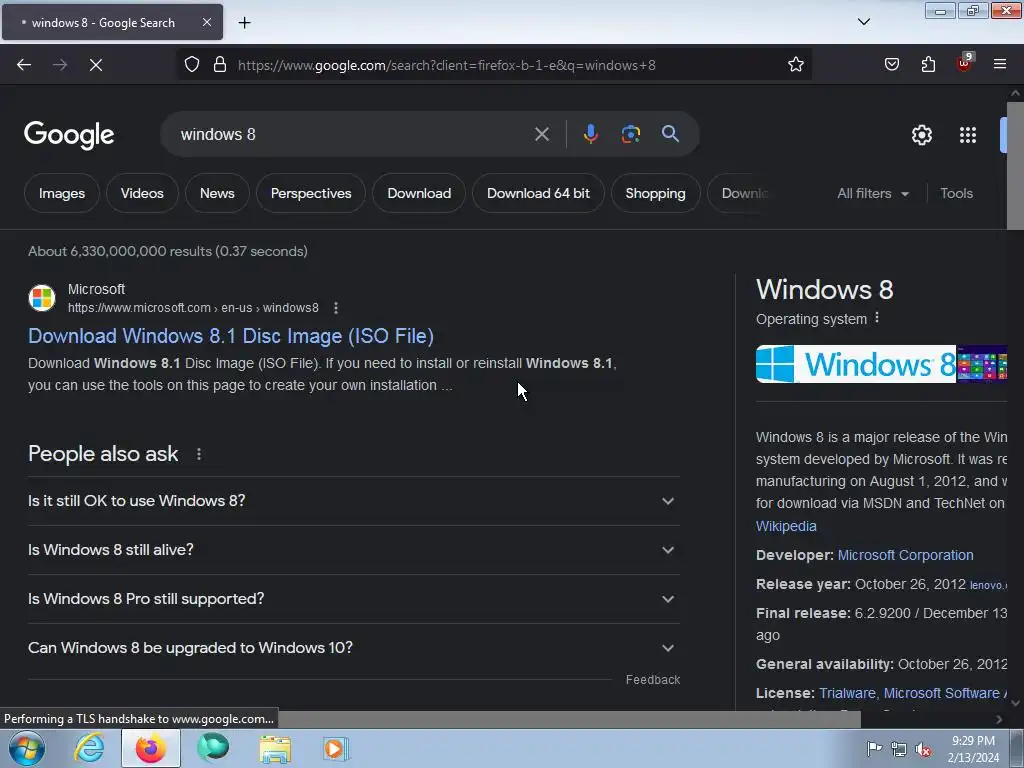Select the Download 64 bit chip
Screen dimensions: 1024x768
[x=538, y=193]
